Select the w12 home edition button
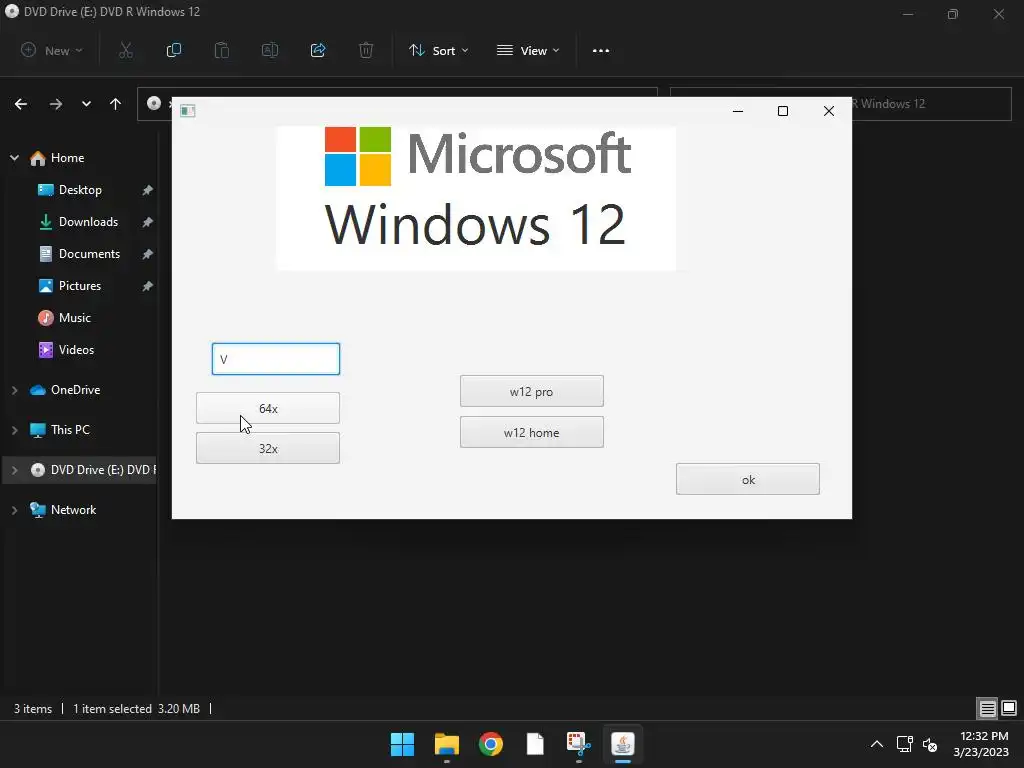The width and height of the screenshot is (1024, 768). 532,432
